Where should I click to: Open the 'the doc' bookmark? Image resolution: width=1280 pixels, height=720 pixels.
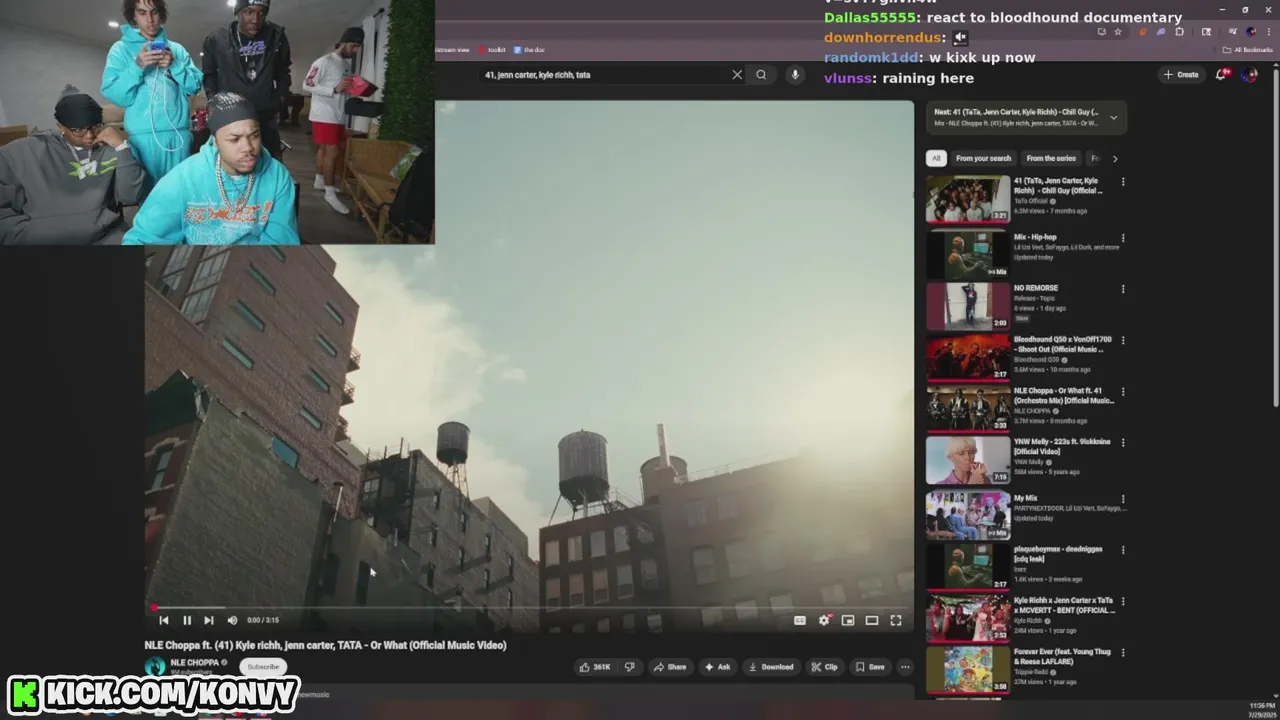tap(530, 49)
